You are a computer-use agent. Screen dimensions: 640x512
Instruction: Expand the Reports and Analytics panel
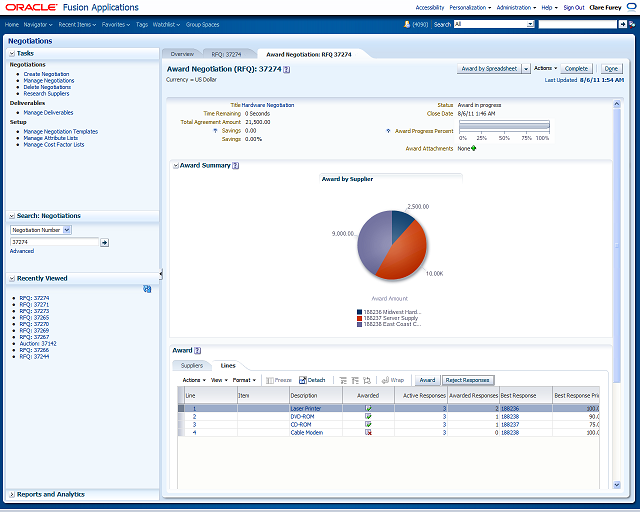[12, 494]
